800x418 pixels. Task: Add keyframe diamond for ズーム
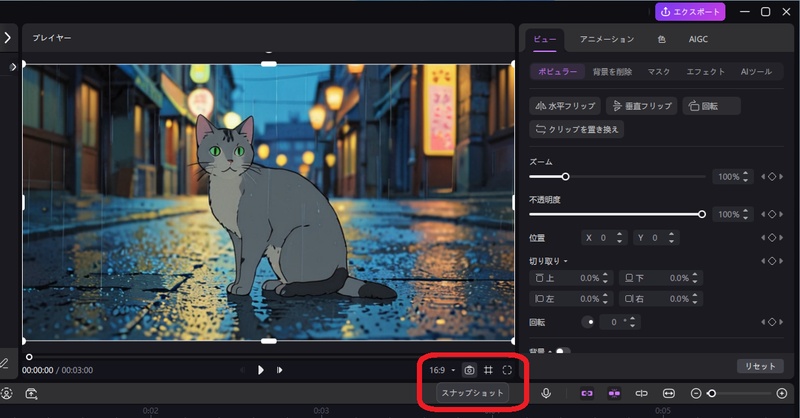(x=772, y=177)
